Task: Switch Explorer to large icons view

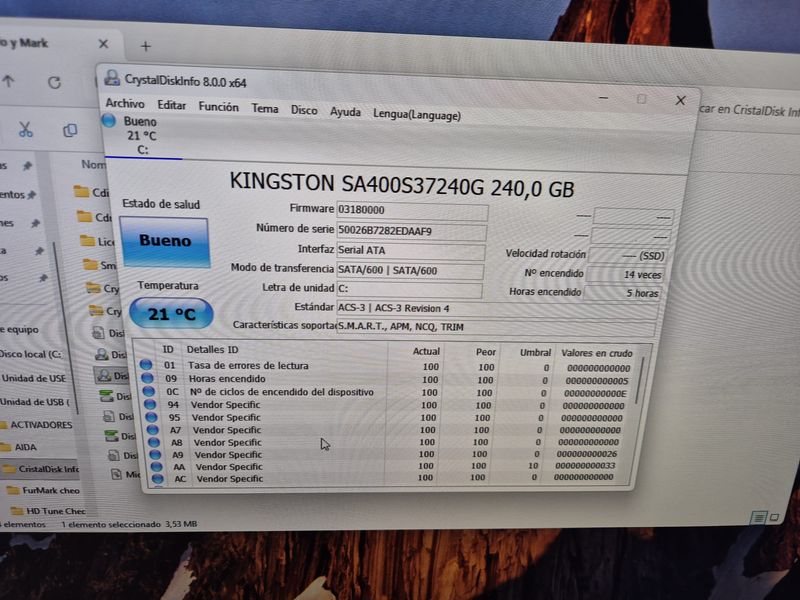Action: (774, 517)
